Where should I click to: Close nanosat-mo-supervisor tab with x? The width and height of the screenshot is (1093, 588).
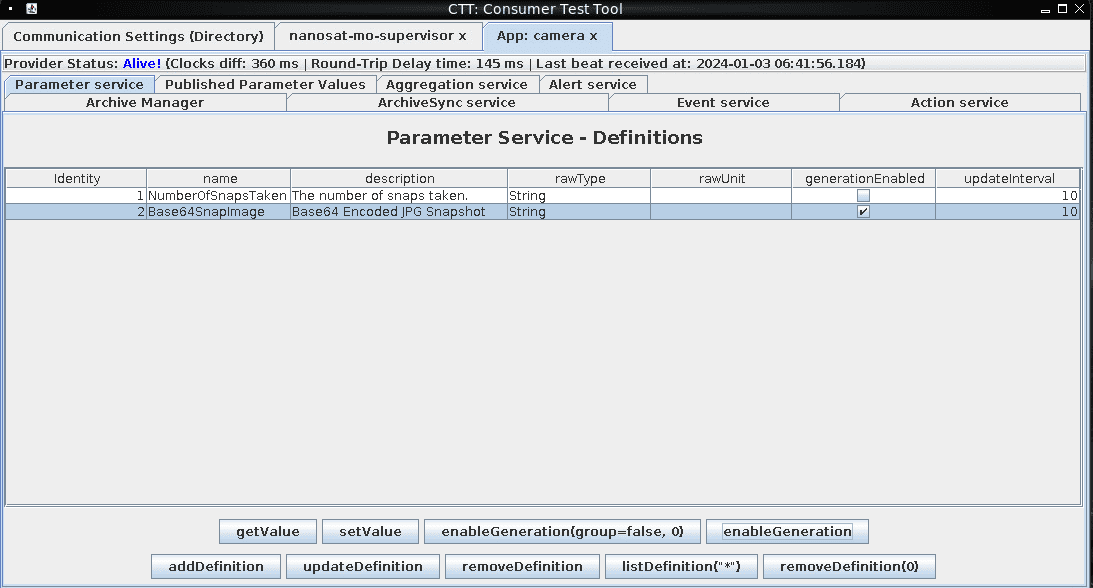[x=462, y=36]
